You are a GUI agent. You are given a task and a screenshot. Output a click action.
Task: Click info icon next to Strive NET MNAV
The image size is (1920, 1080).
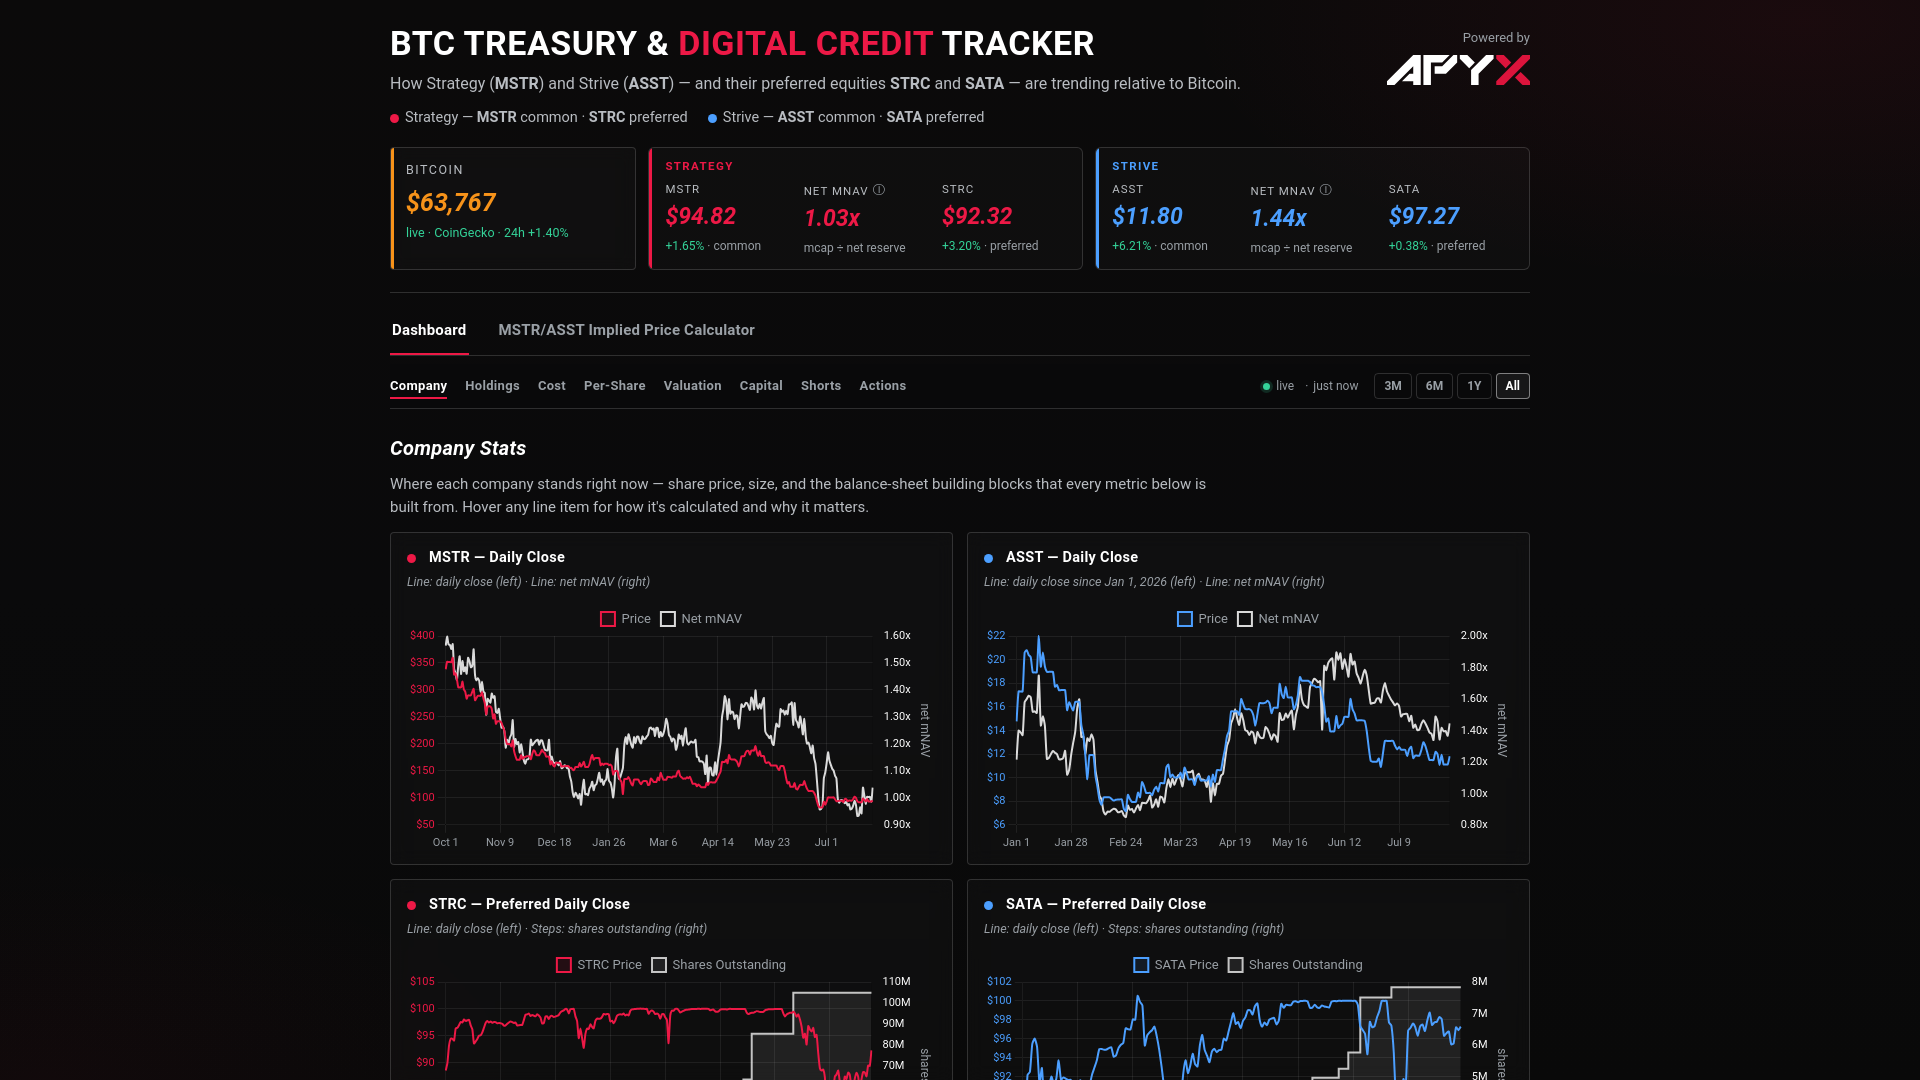tap(1326, 190)
